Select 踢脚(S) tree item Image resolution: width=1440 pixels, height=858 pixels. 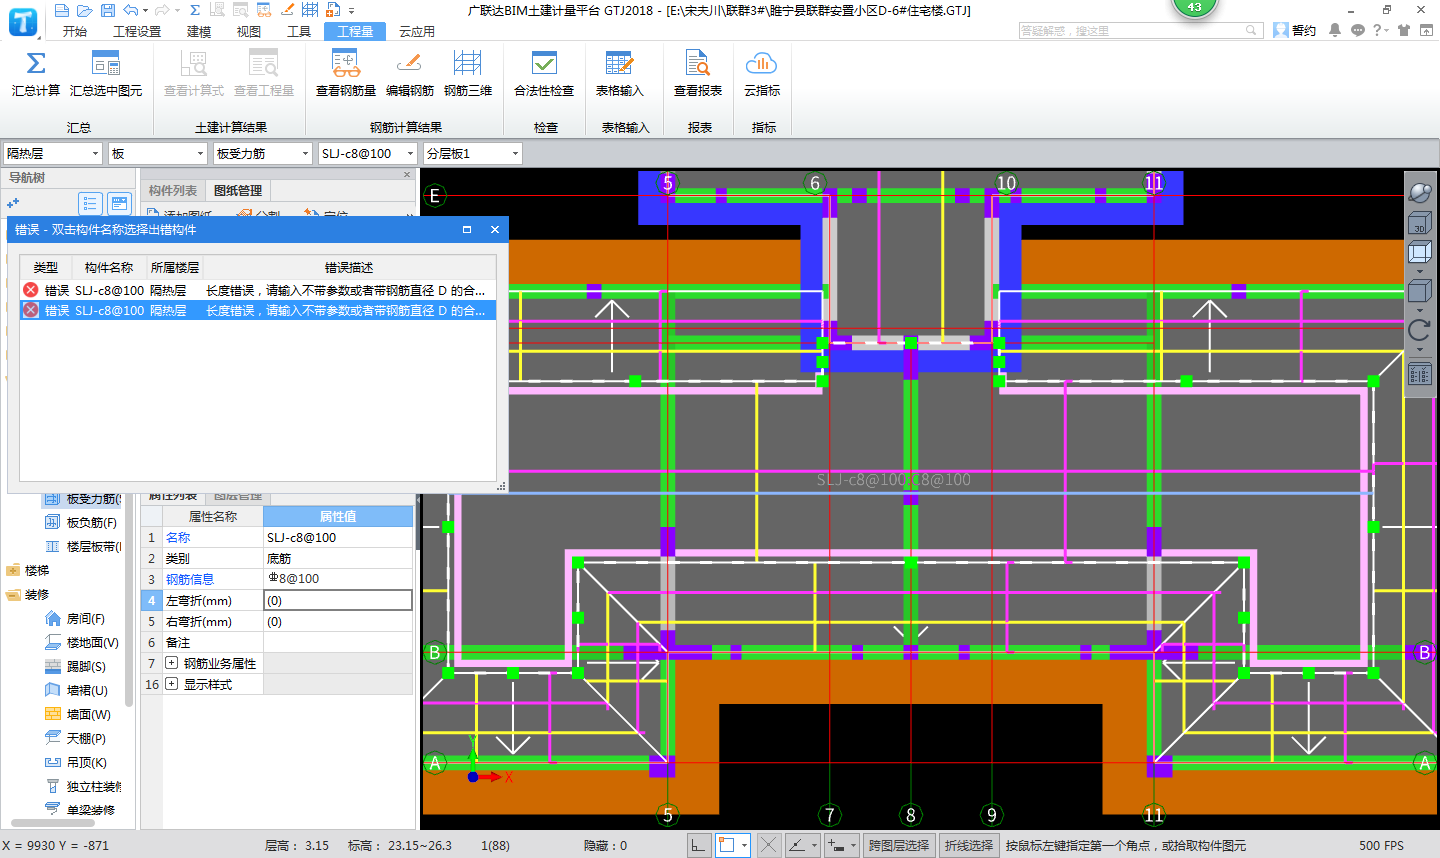(86, 666)
